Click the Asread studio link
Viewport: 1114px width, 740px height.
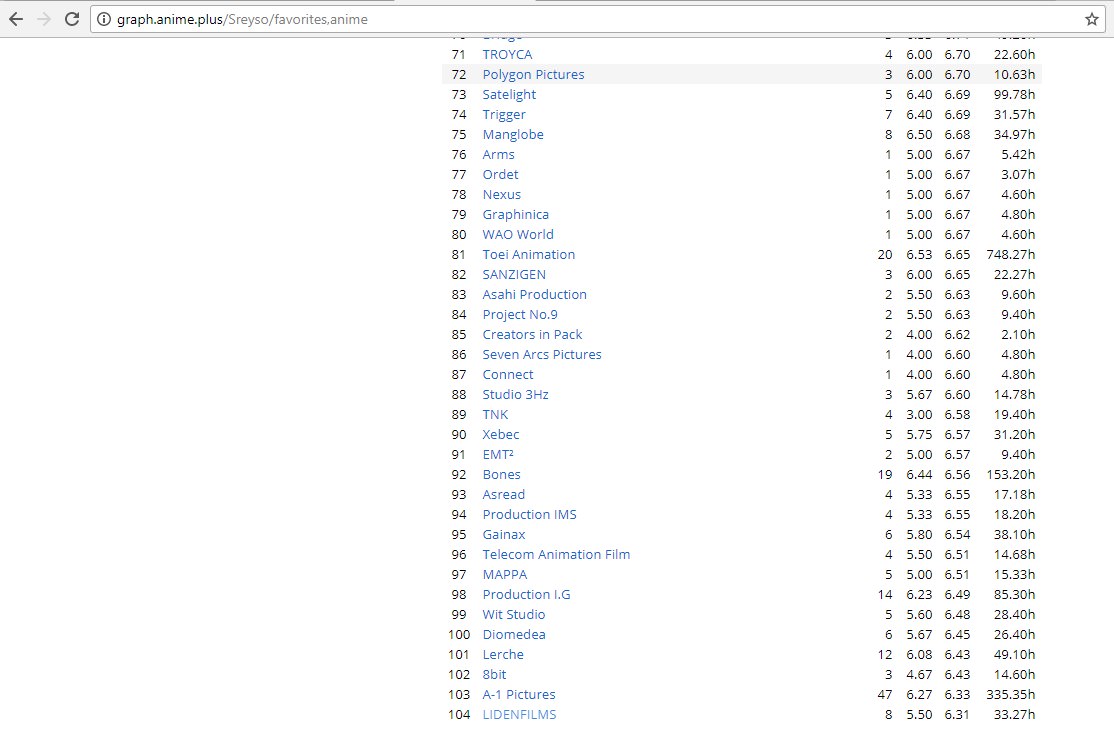pyautogui.click(x=504, y=494)
